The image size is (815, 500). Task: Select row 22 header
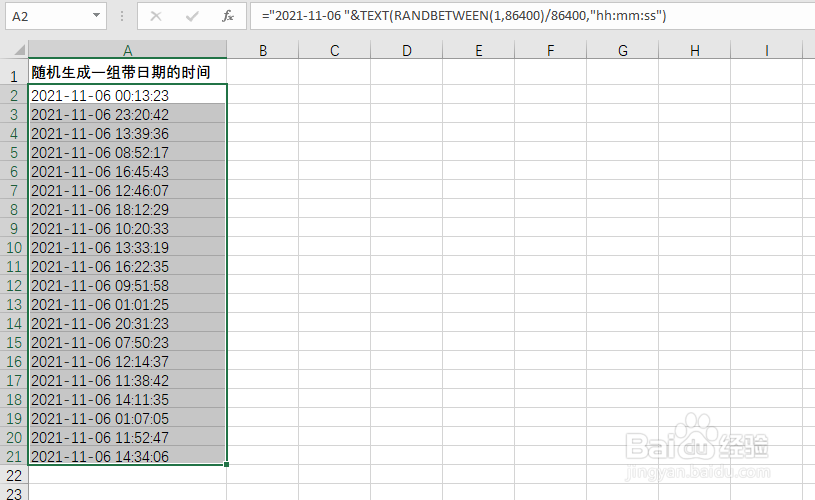[14, 475]
